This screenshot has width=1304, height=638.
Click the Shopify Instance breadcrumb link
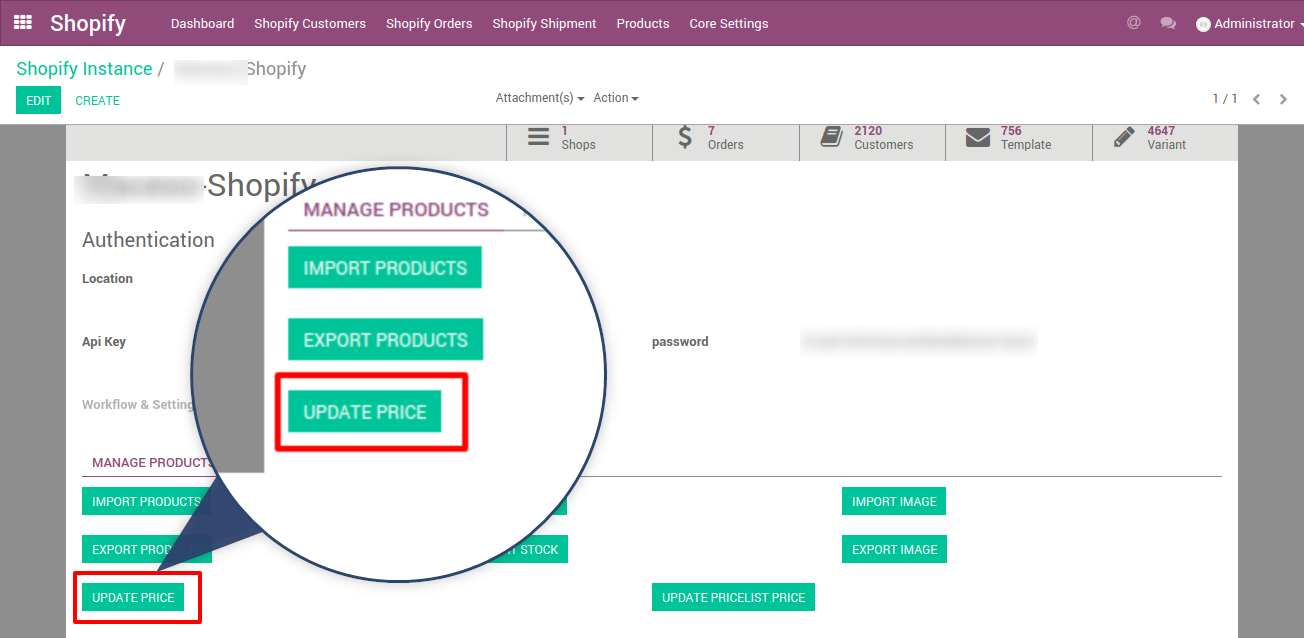84,69
